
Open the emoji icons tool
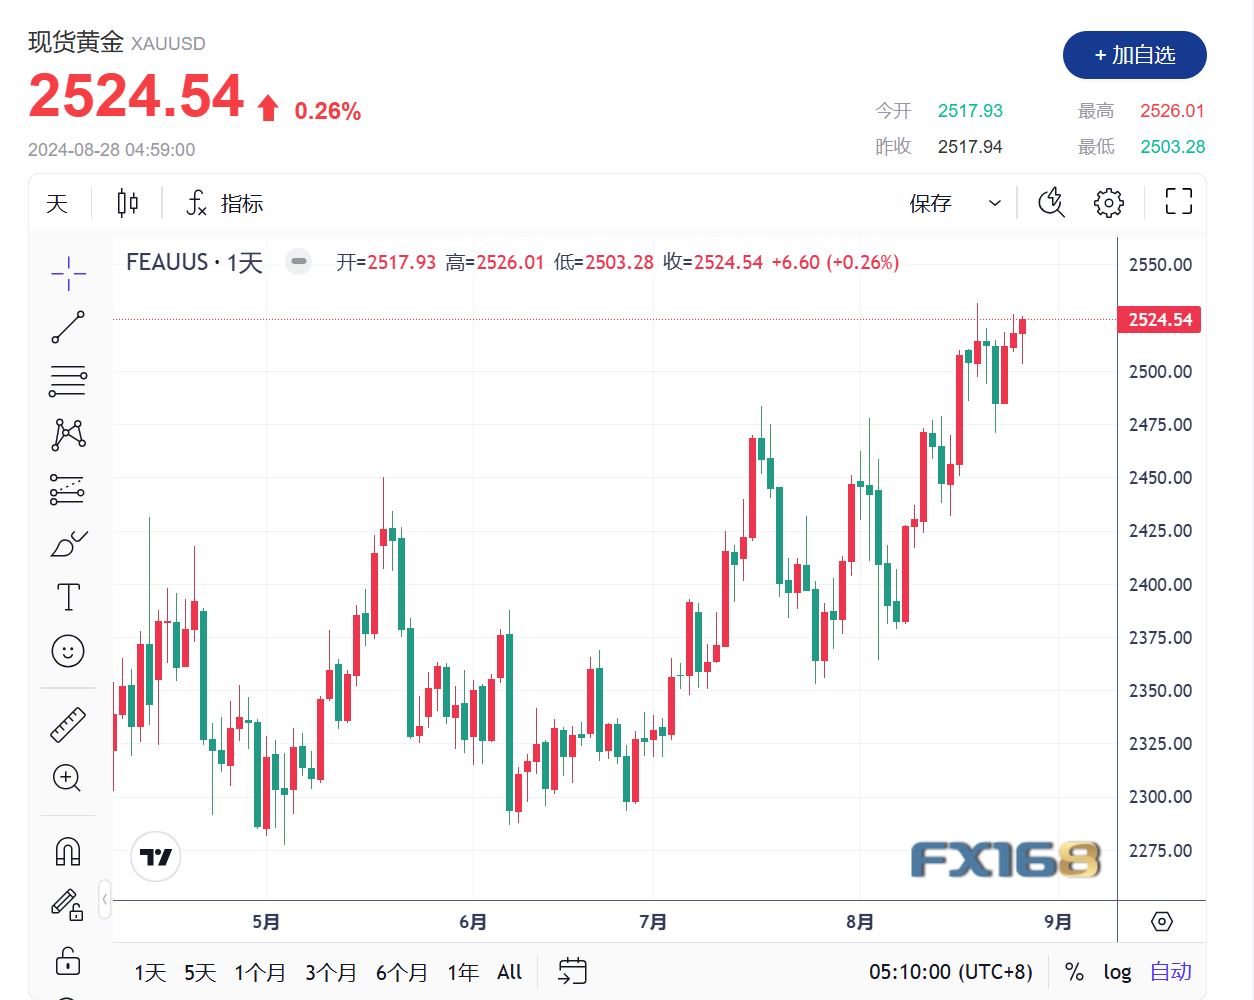pos(68,651)
